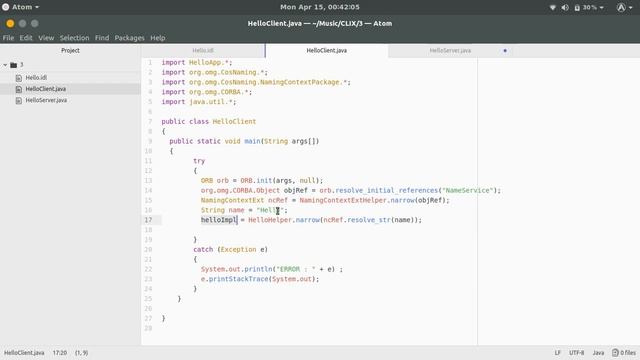Click the battery 30% indicator
Viewport: 640px width, 360px height.
click(586, 7)
